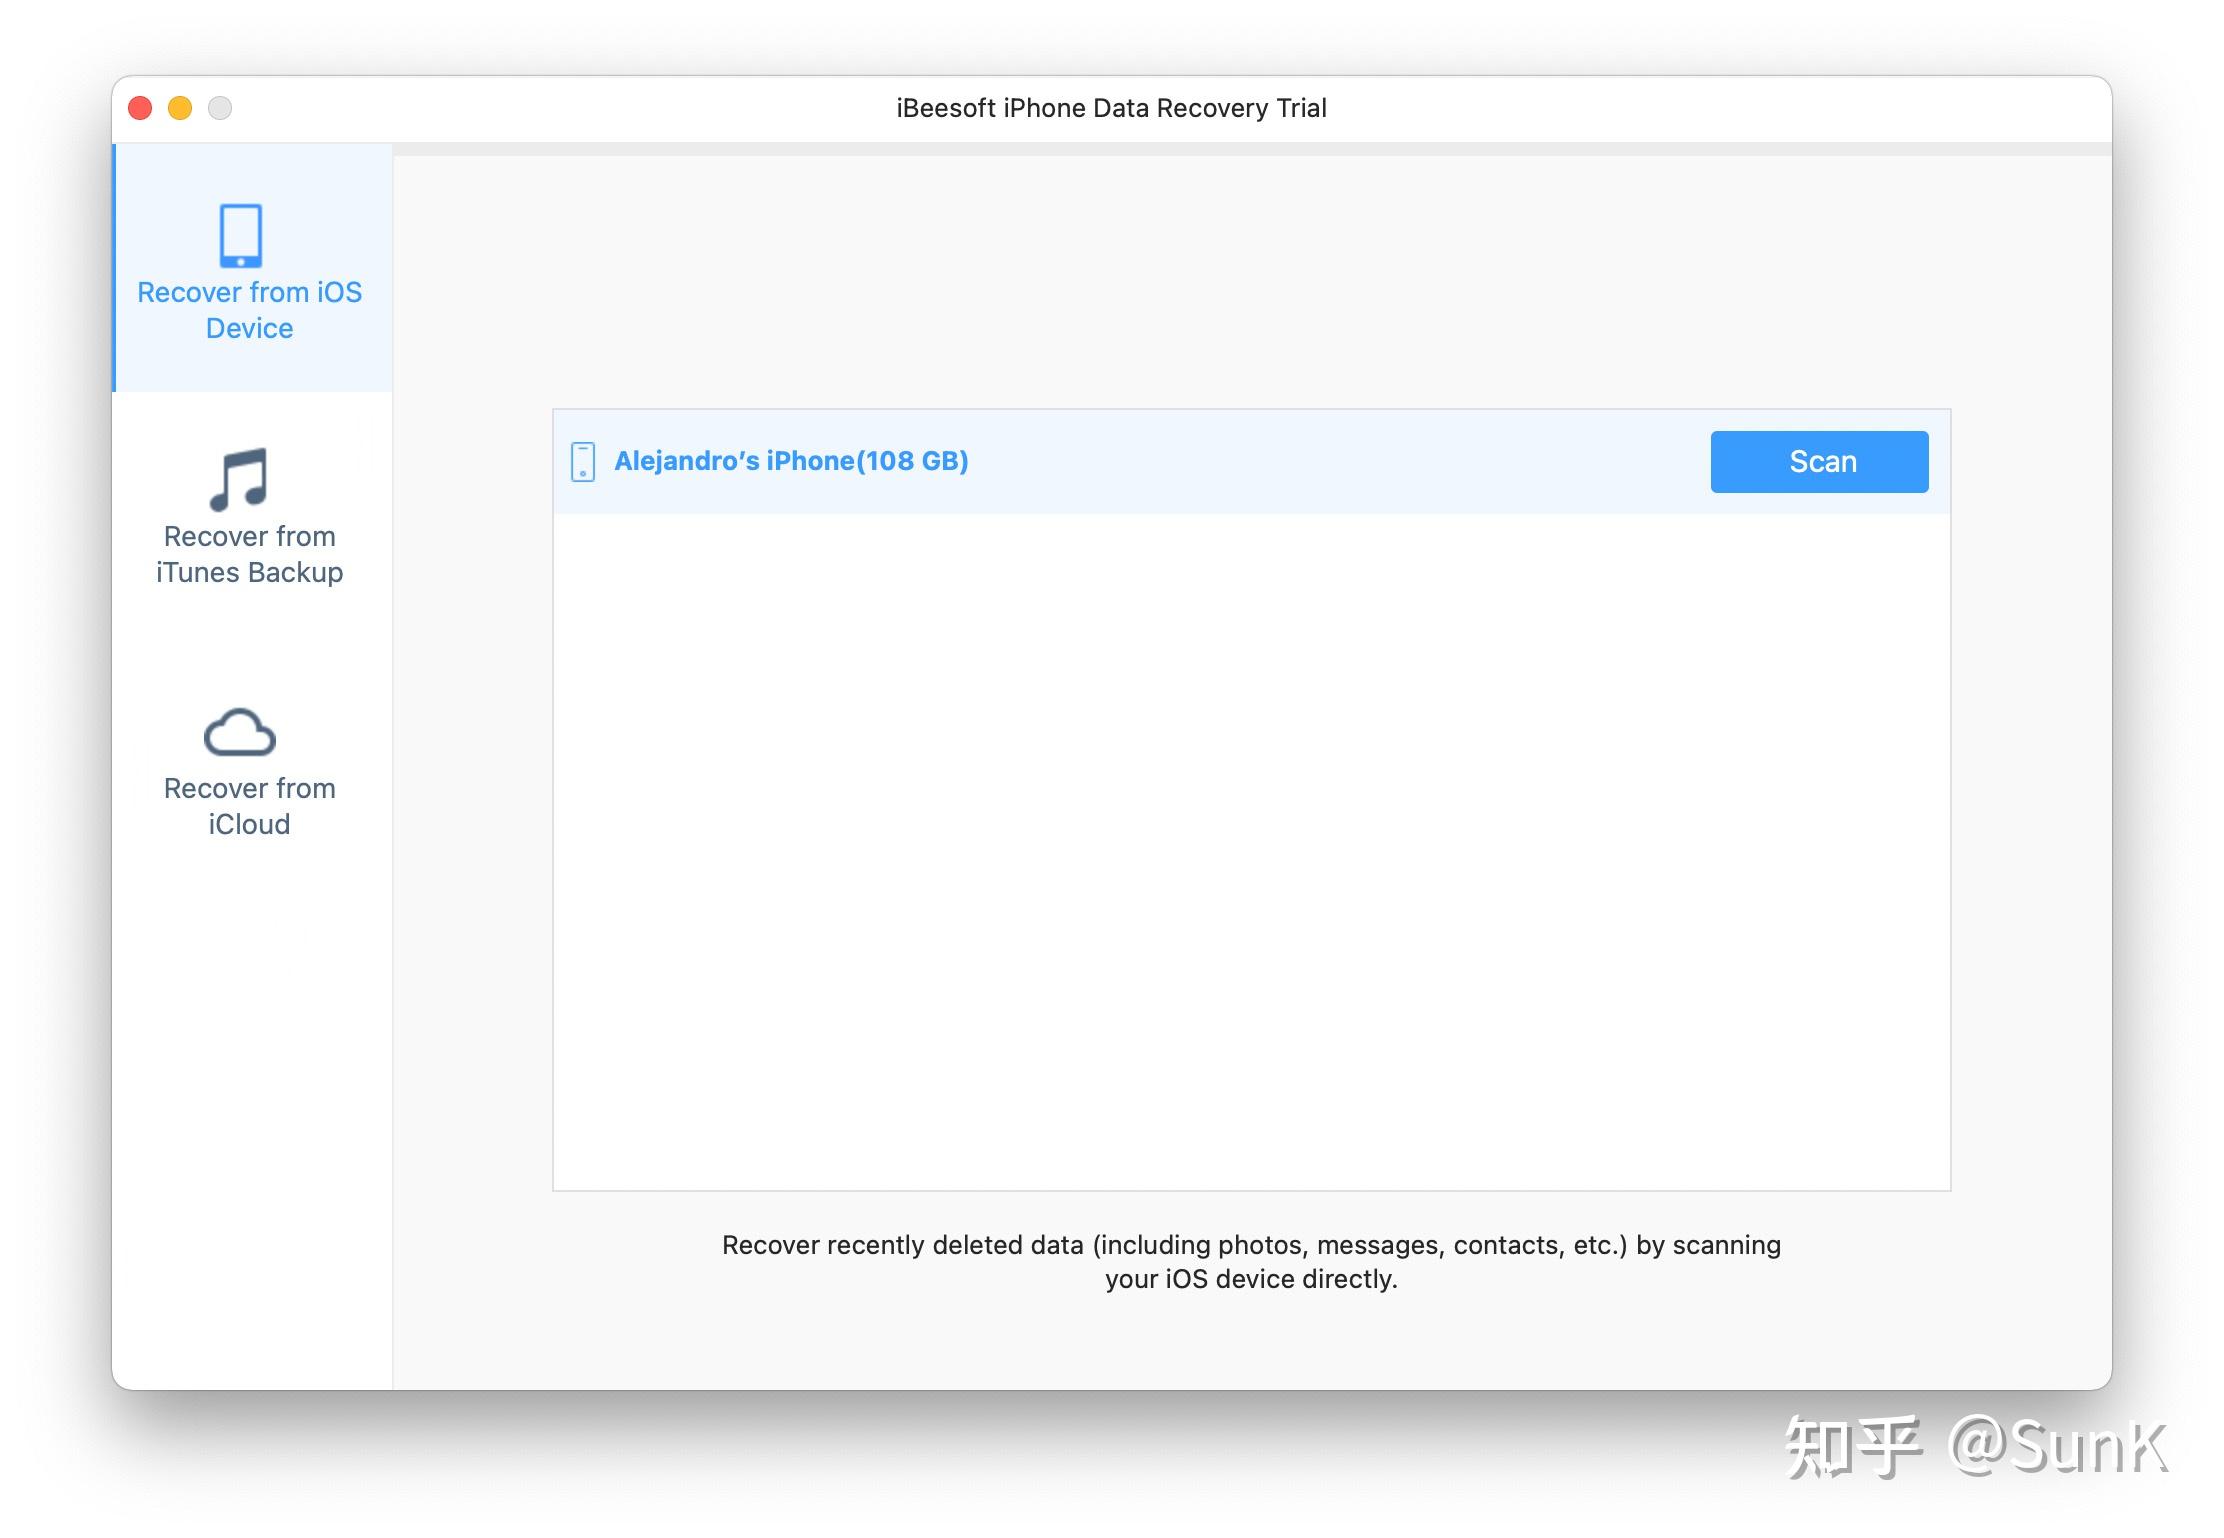
Task: Click the cloud icon for iCloud recovery
Action: (240, 733)
